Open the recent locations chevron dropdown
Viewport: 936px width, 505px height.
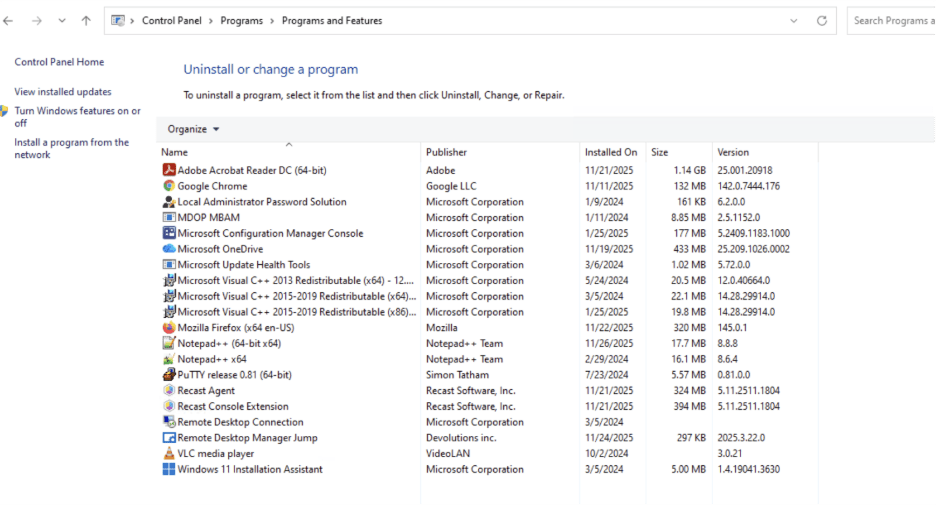(x=62, y=21)
